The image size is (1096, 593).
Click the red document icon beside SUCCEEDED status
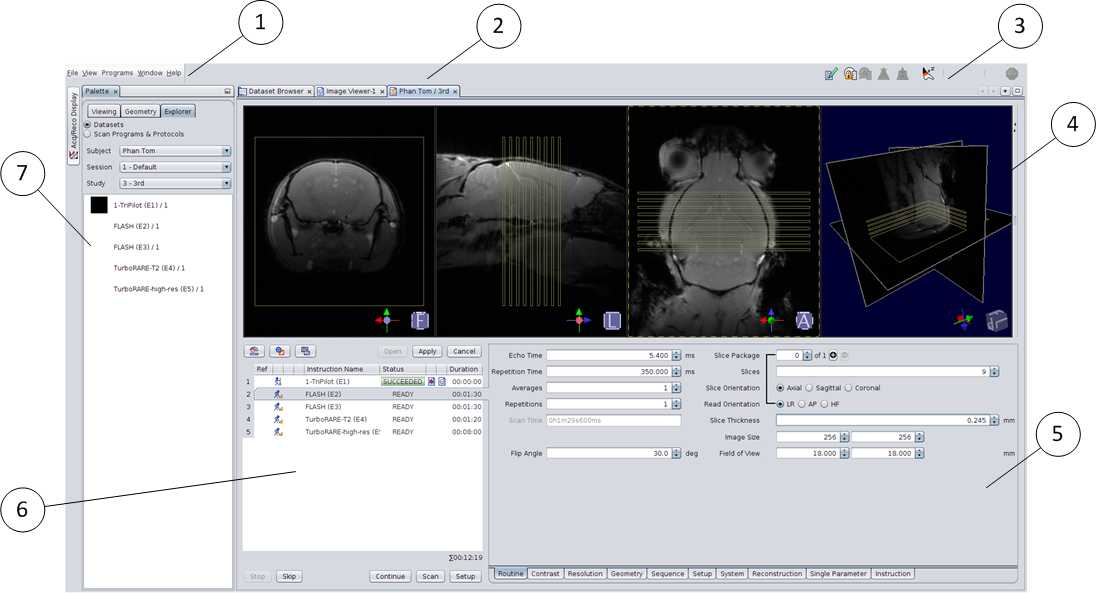coord(432,382)
